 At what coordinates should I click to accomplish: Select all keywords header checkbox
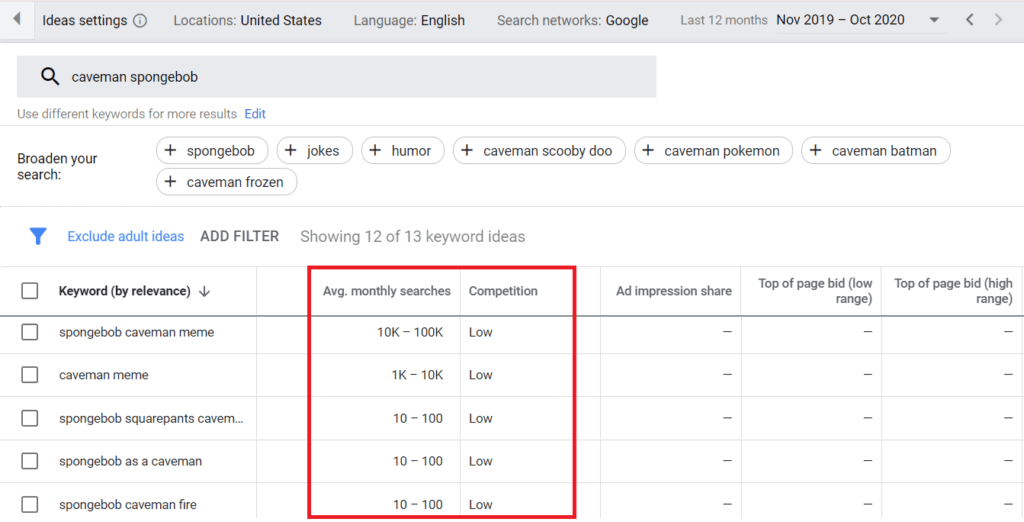29,291
